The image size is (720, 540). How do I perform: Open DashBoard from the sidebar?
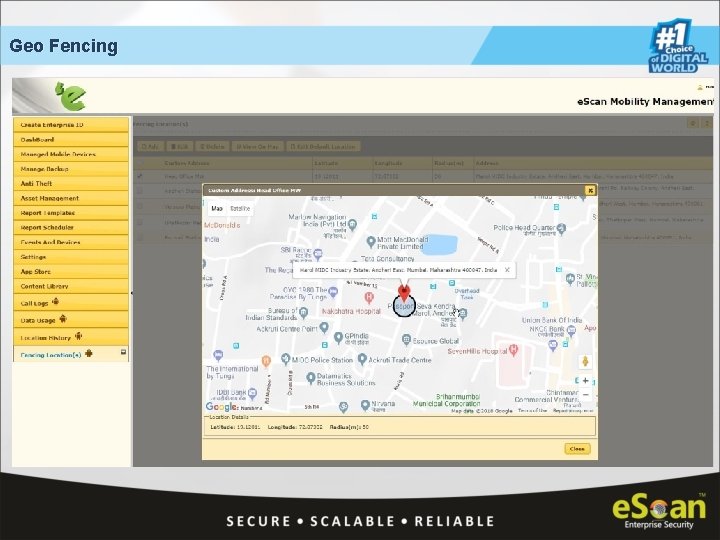[71, 139]
